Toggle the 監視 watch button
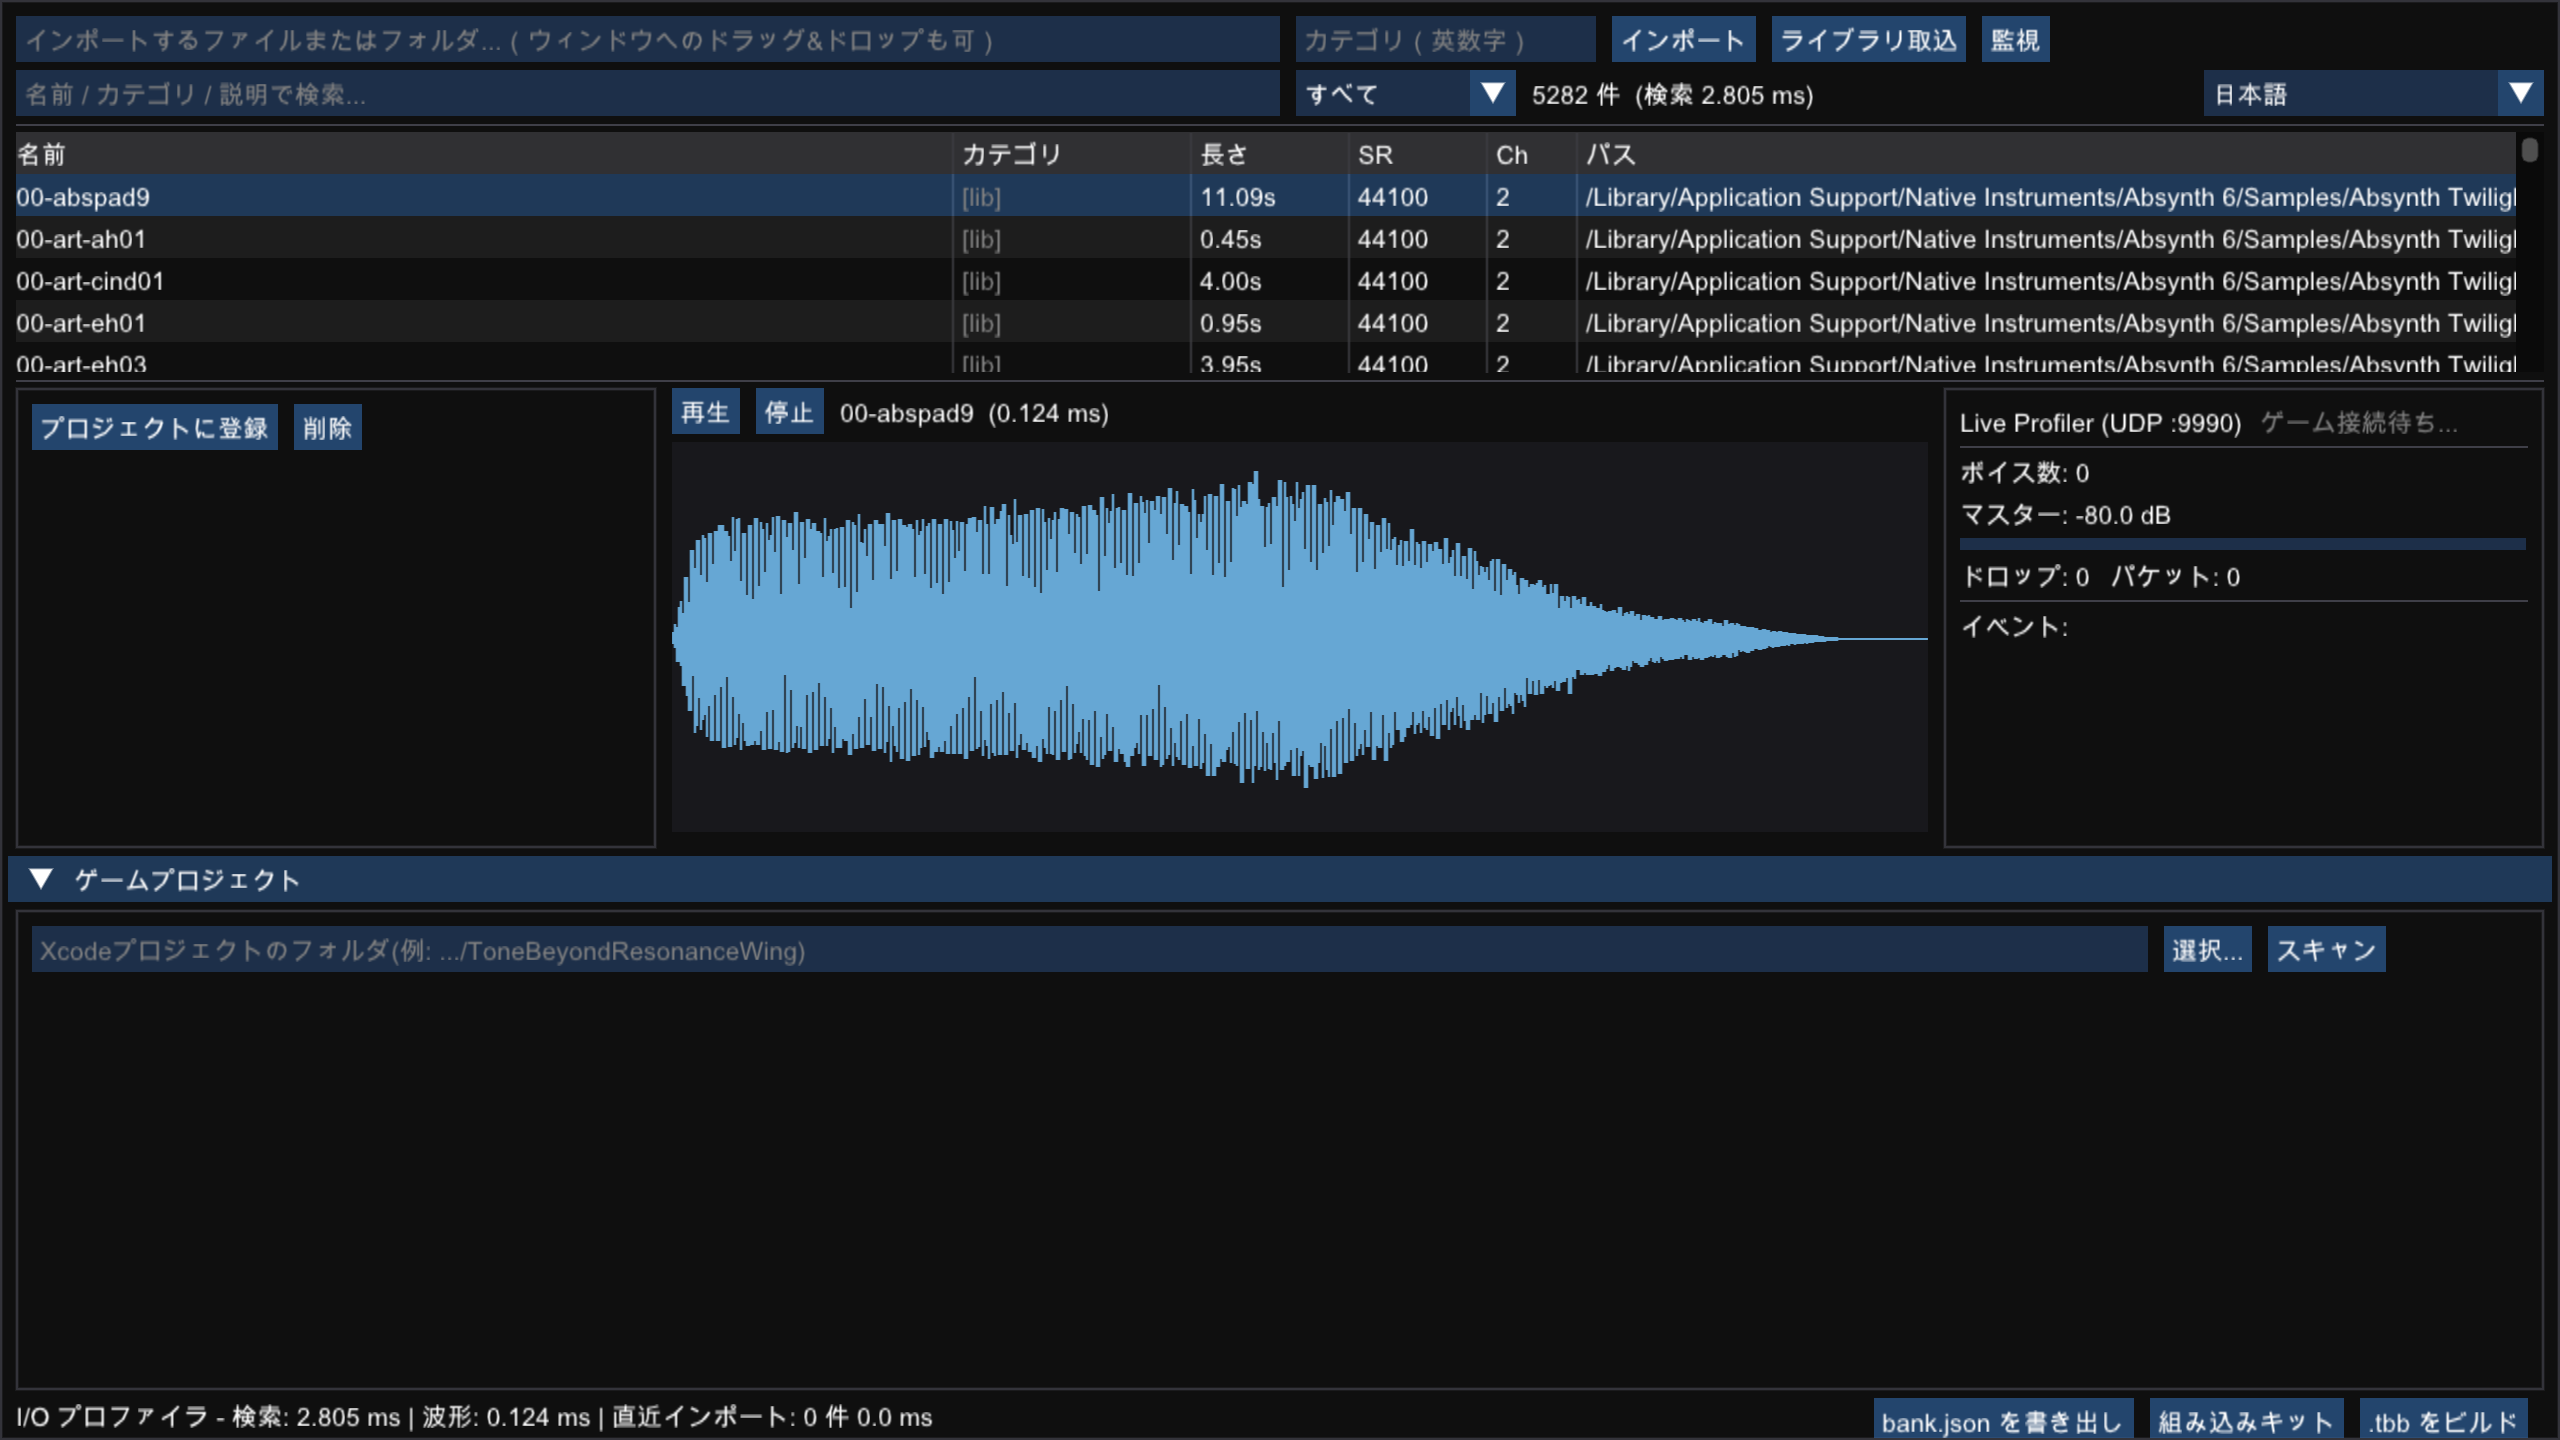This screenshot has width=2560, height=1440. click(x=2015, y=40)
